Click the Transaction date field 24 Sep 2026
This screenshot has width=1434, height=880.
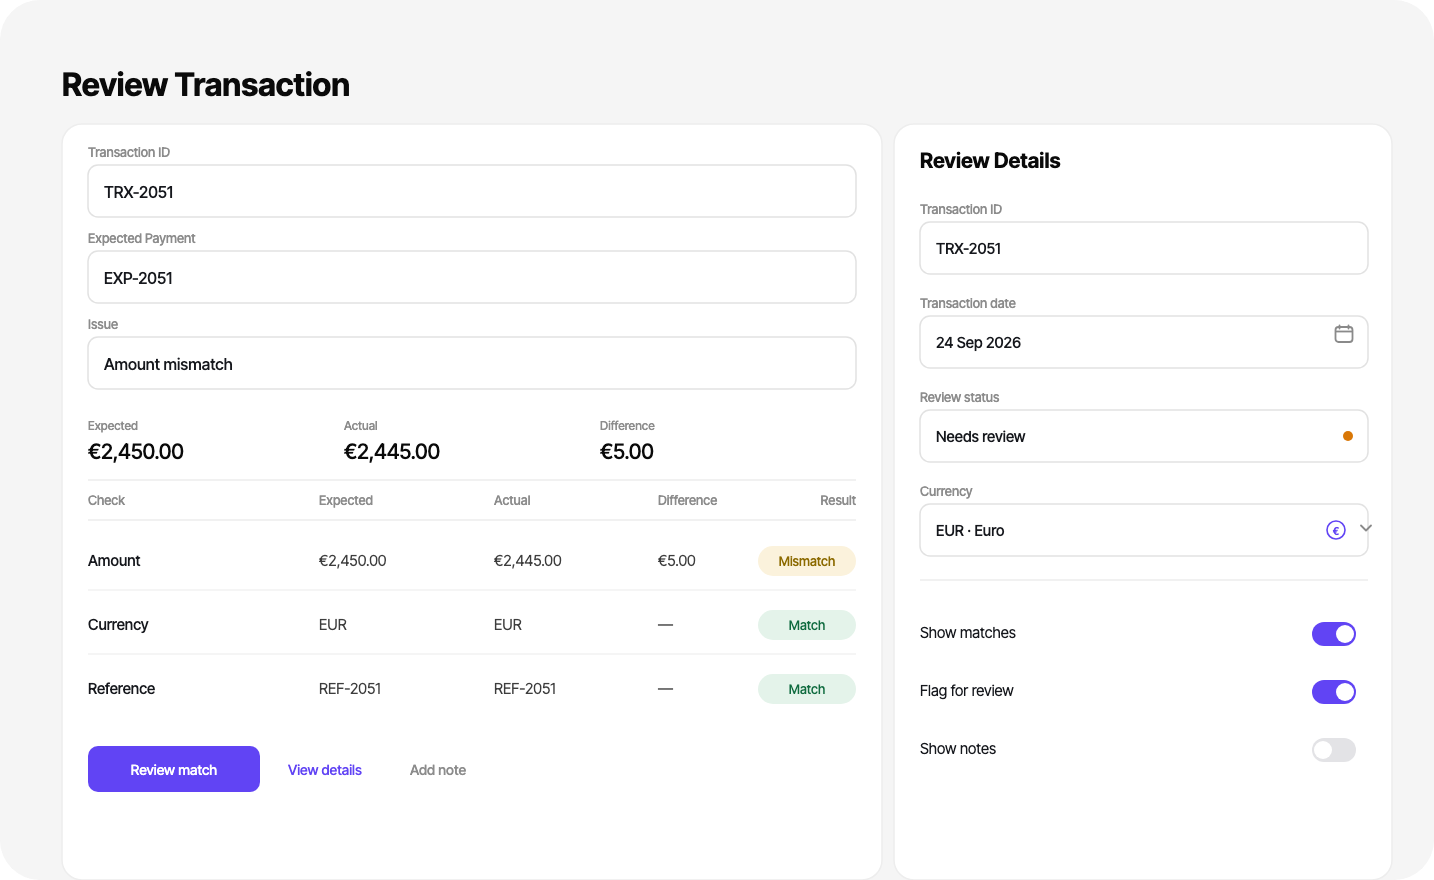[x=1144, y=342]
